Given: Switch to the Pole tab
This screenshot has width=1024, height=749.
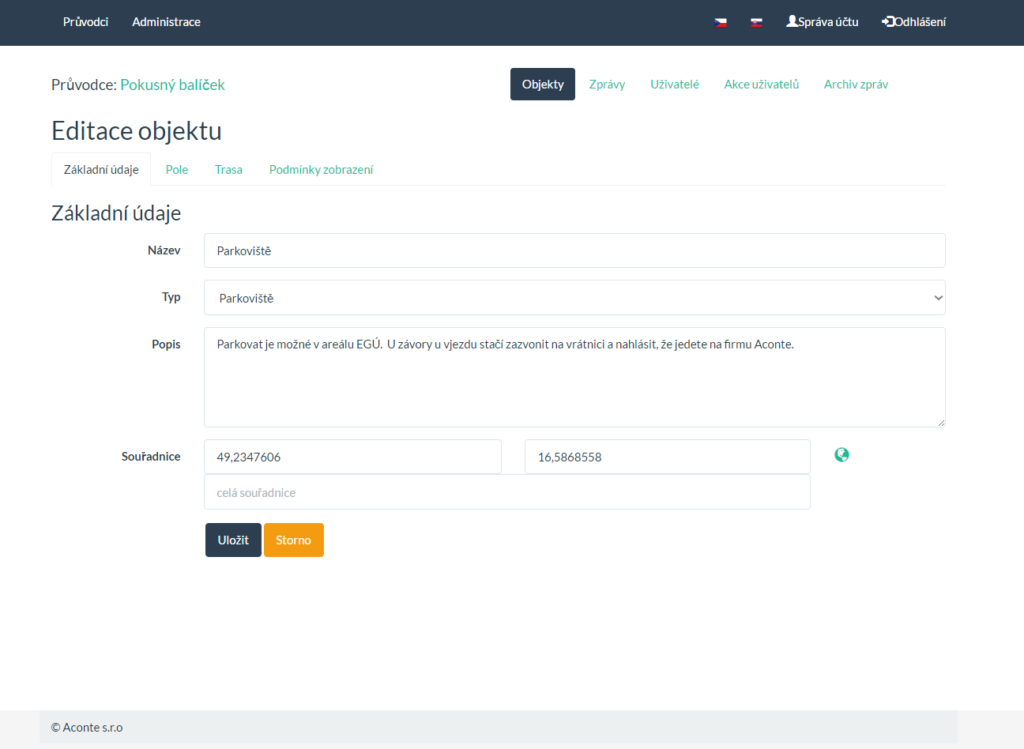Looking at the screenshot, I should pyautogui.click(x=177, y=169).
